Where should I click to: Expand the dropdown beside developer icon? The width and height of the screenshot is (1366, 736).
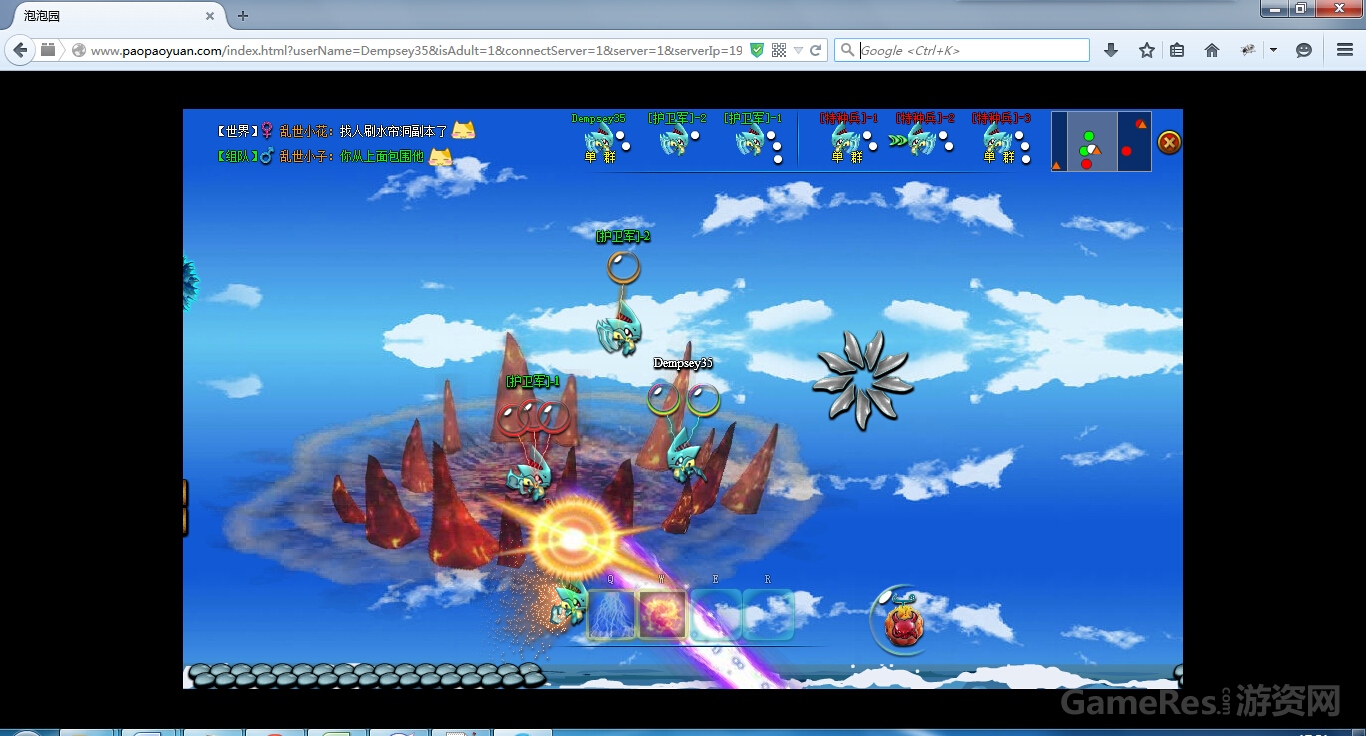pos(1273,50)
